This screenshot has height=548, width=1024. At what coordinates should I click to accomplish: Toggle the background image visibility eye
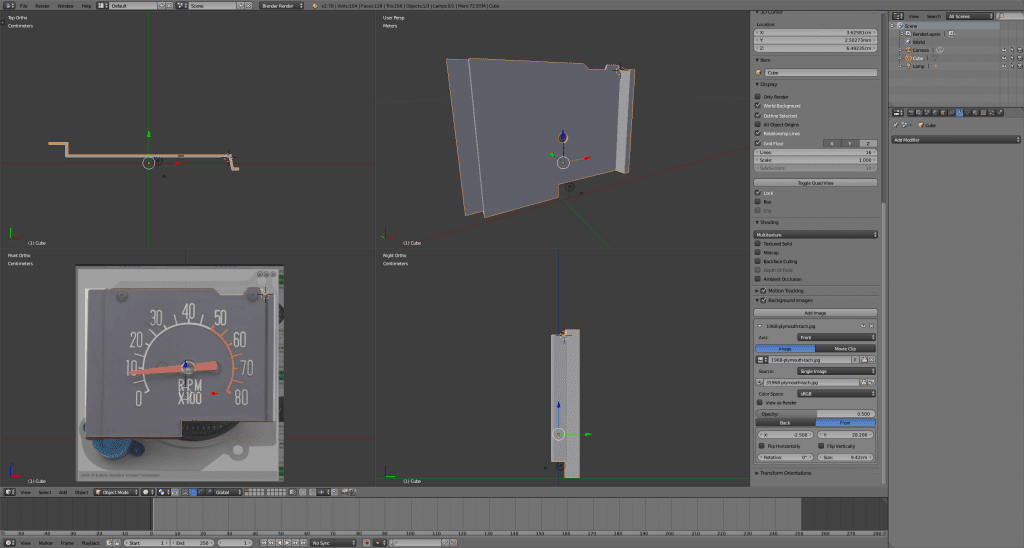tap(863, 325)
